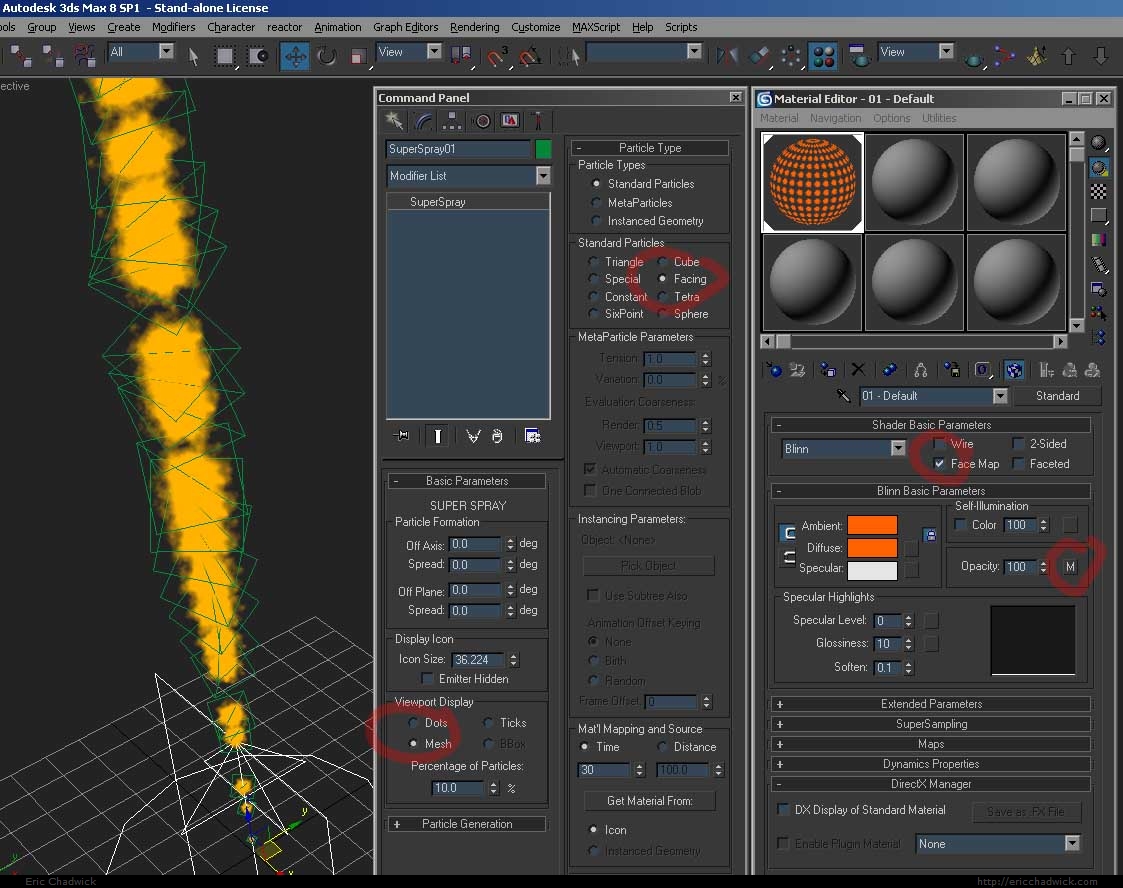Expand the SuperSampling rollout
This screenshot has height=888, width=1123.
coord(931,724)
